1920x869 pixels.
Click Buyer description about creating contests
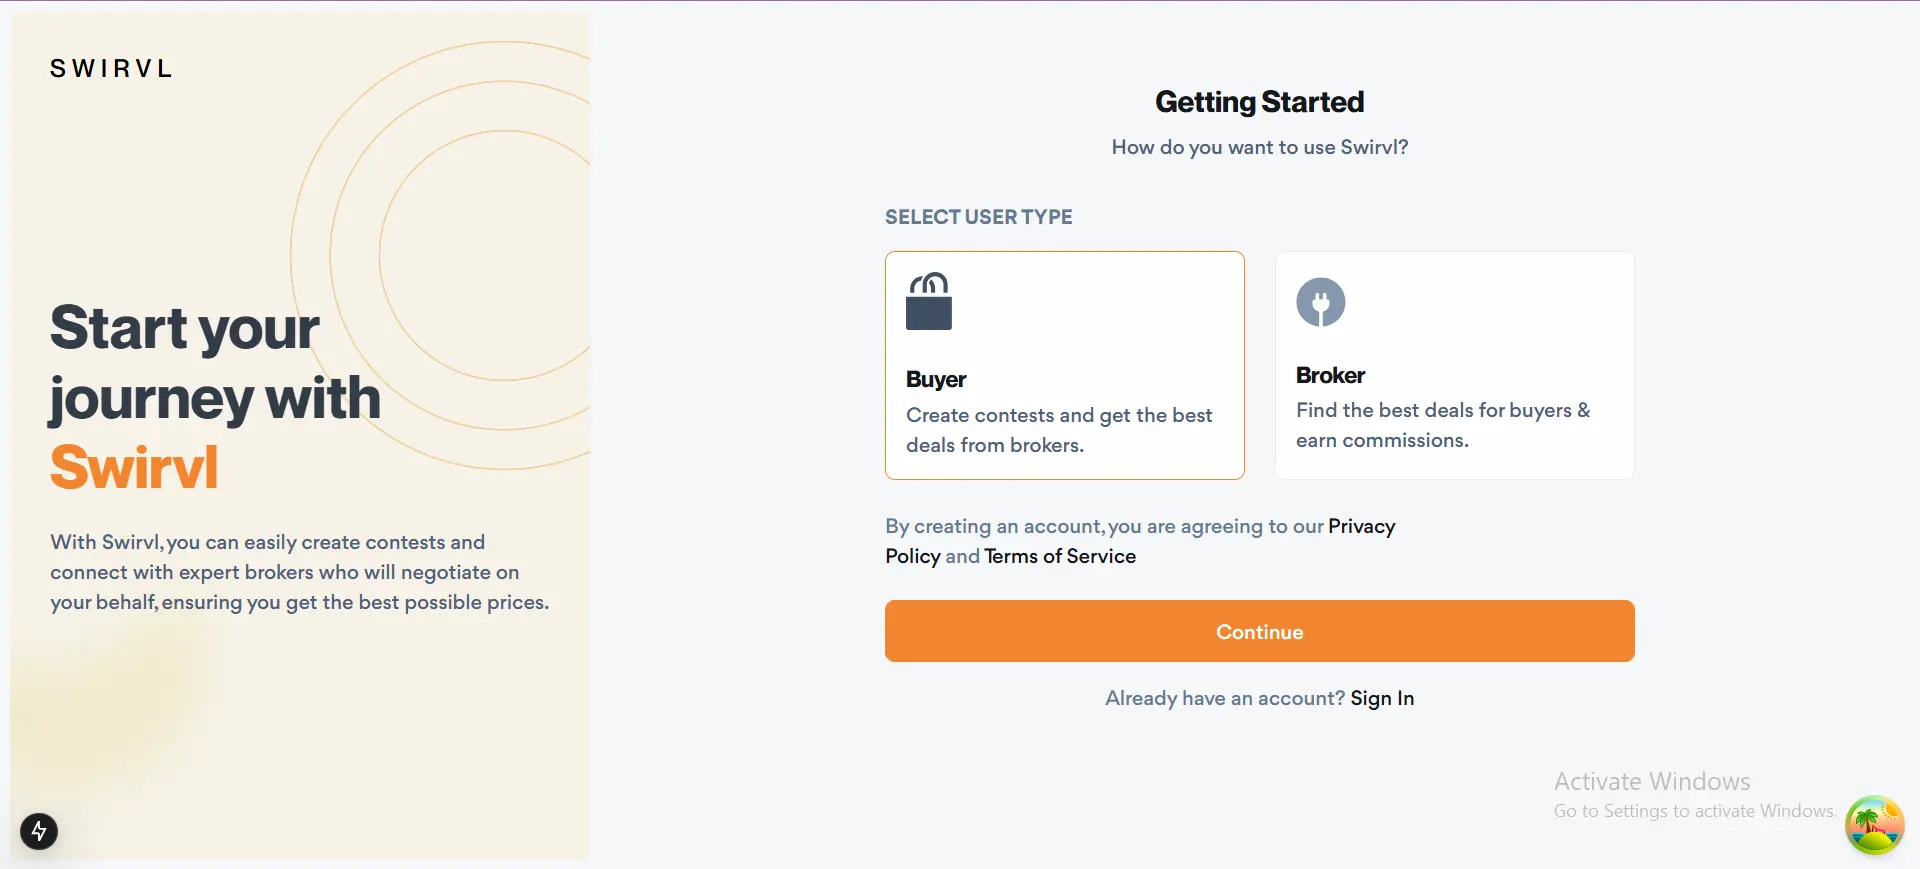[1059, 430]
